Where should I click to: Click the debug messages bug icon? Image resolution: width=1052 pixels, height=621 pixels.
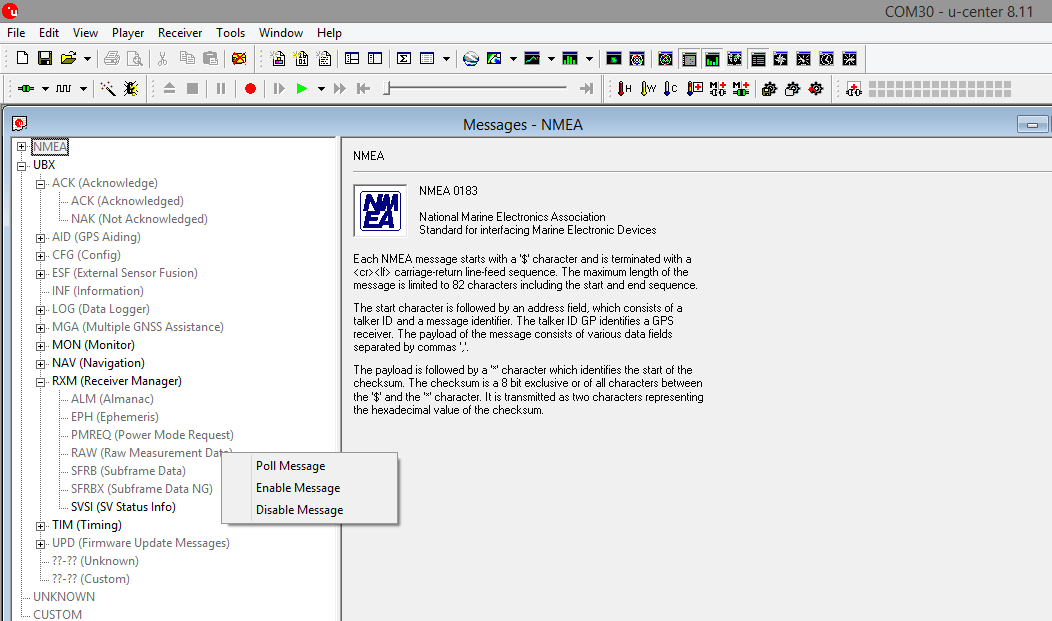tap(131, 89)
